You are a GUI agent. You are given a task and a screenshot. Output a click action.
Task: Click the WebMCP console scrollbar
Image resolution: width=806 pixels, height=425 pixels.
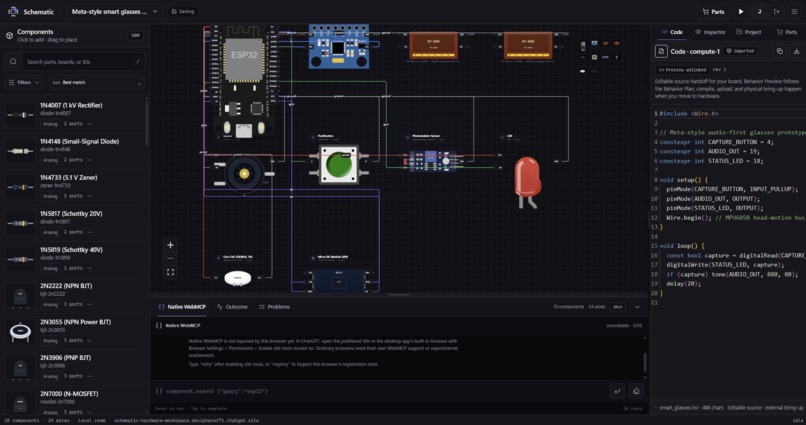645,361
